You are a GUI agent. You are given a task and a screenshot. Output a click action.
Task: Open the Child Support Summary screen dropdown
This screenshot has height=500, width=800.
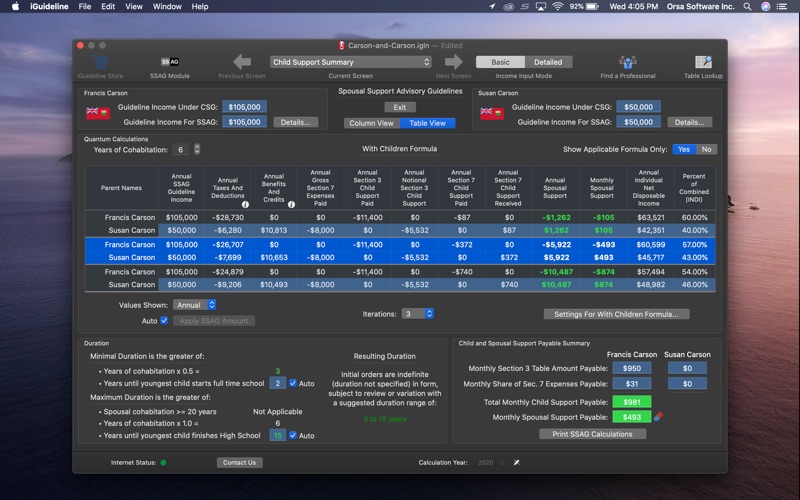click(351, 62)
